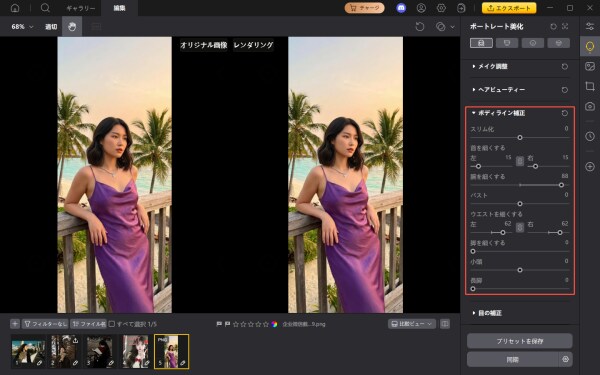Toggle the すべて選択 checkbox
600x375 pixels.
click(112, 324)
